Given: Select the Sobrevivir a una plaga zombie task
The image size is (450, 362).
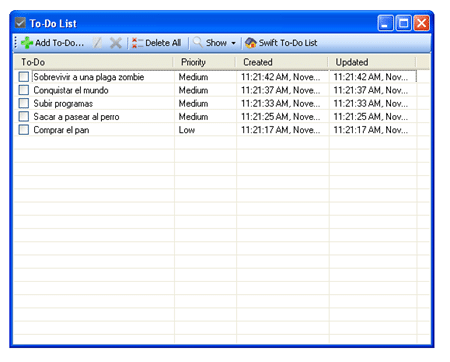Looking at the screenshot, I should point(89,77).
